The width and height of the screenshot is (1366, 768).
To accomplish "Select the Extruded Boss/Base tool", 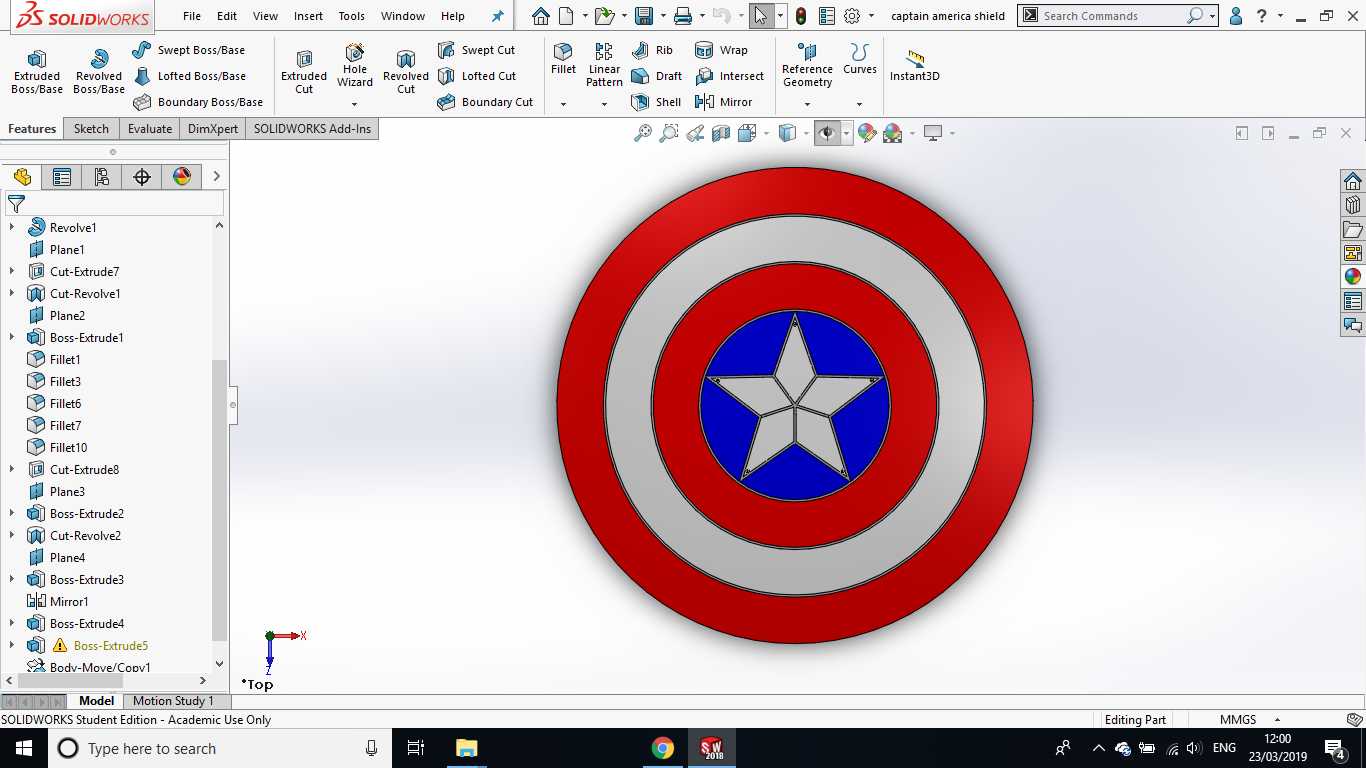I will coord(37,72).
